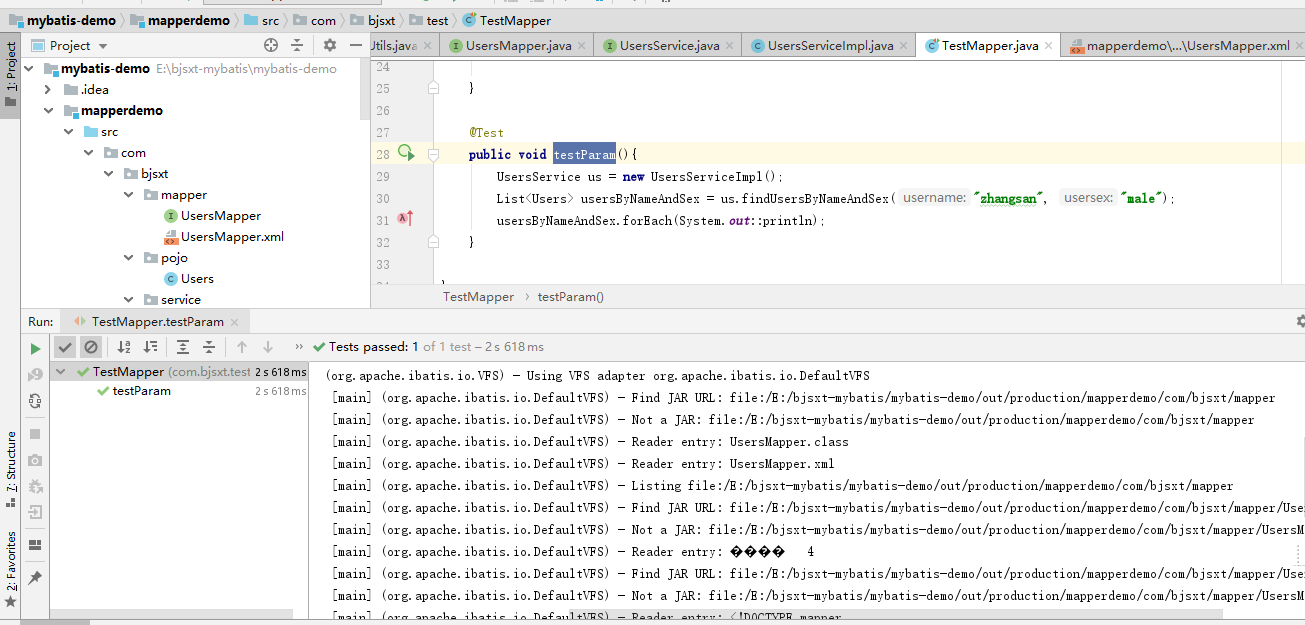
Task: Click mapperdemo in navigation breadcrumb
Action: click(180, 20)
